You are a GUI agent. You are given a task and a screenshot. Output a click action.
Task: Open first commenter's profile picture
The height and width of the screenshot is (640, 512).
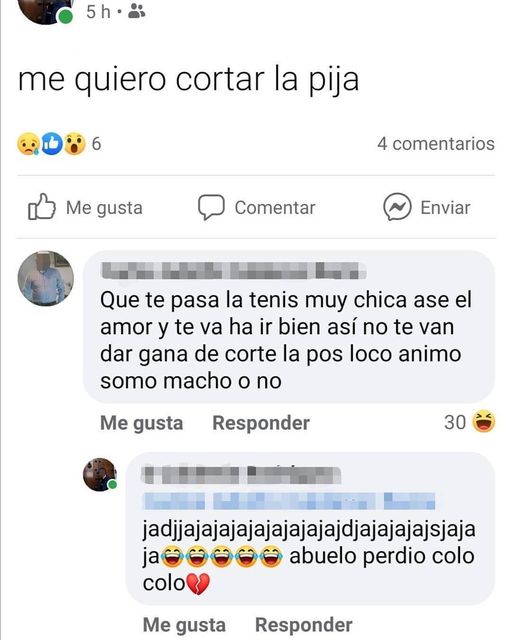point(46,278)
